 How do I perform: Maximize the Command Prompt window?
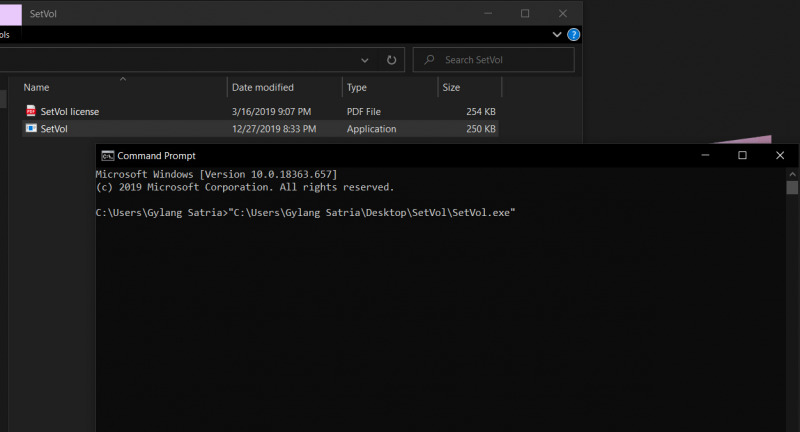click(x=742, y=156)
